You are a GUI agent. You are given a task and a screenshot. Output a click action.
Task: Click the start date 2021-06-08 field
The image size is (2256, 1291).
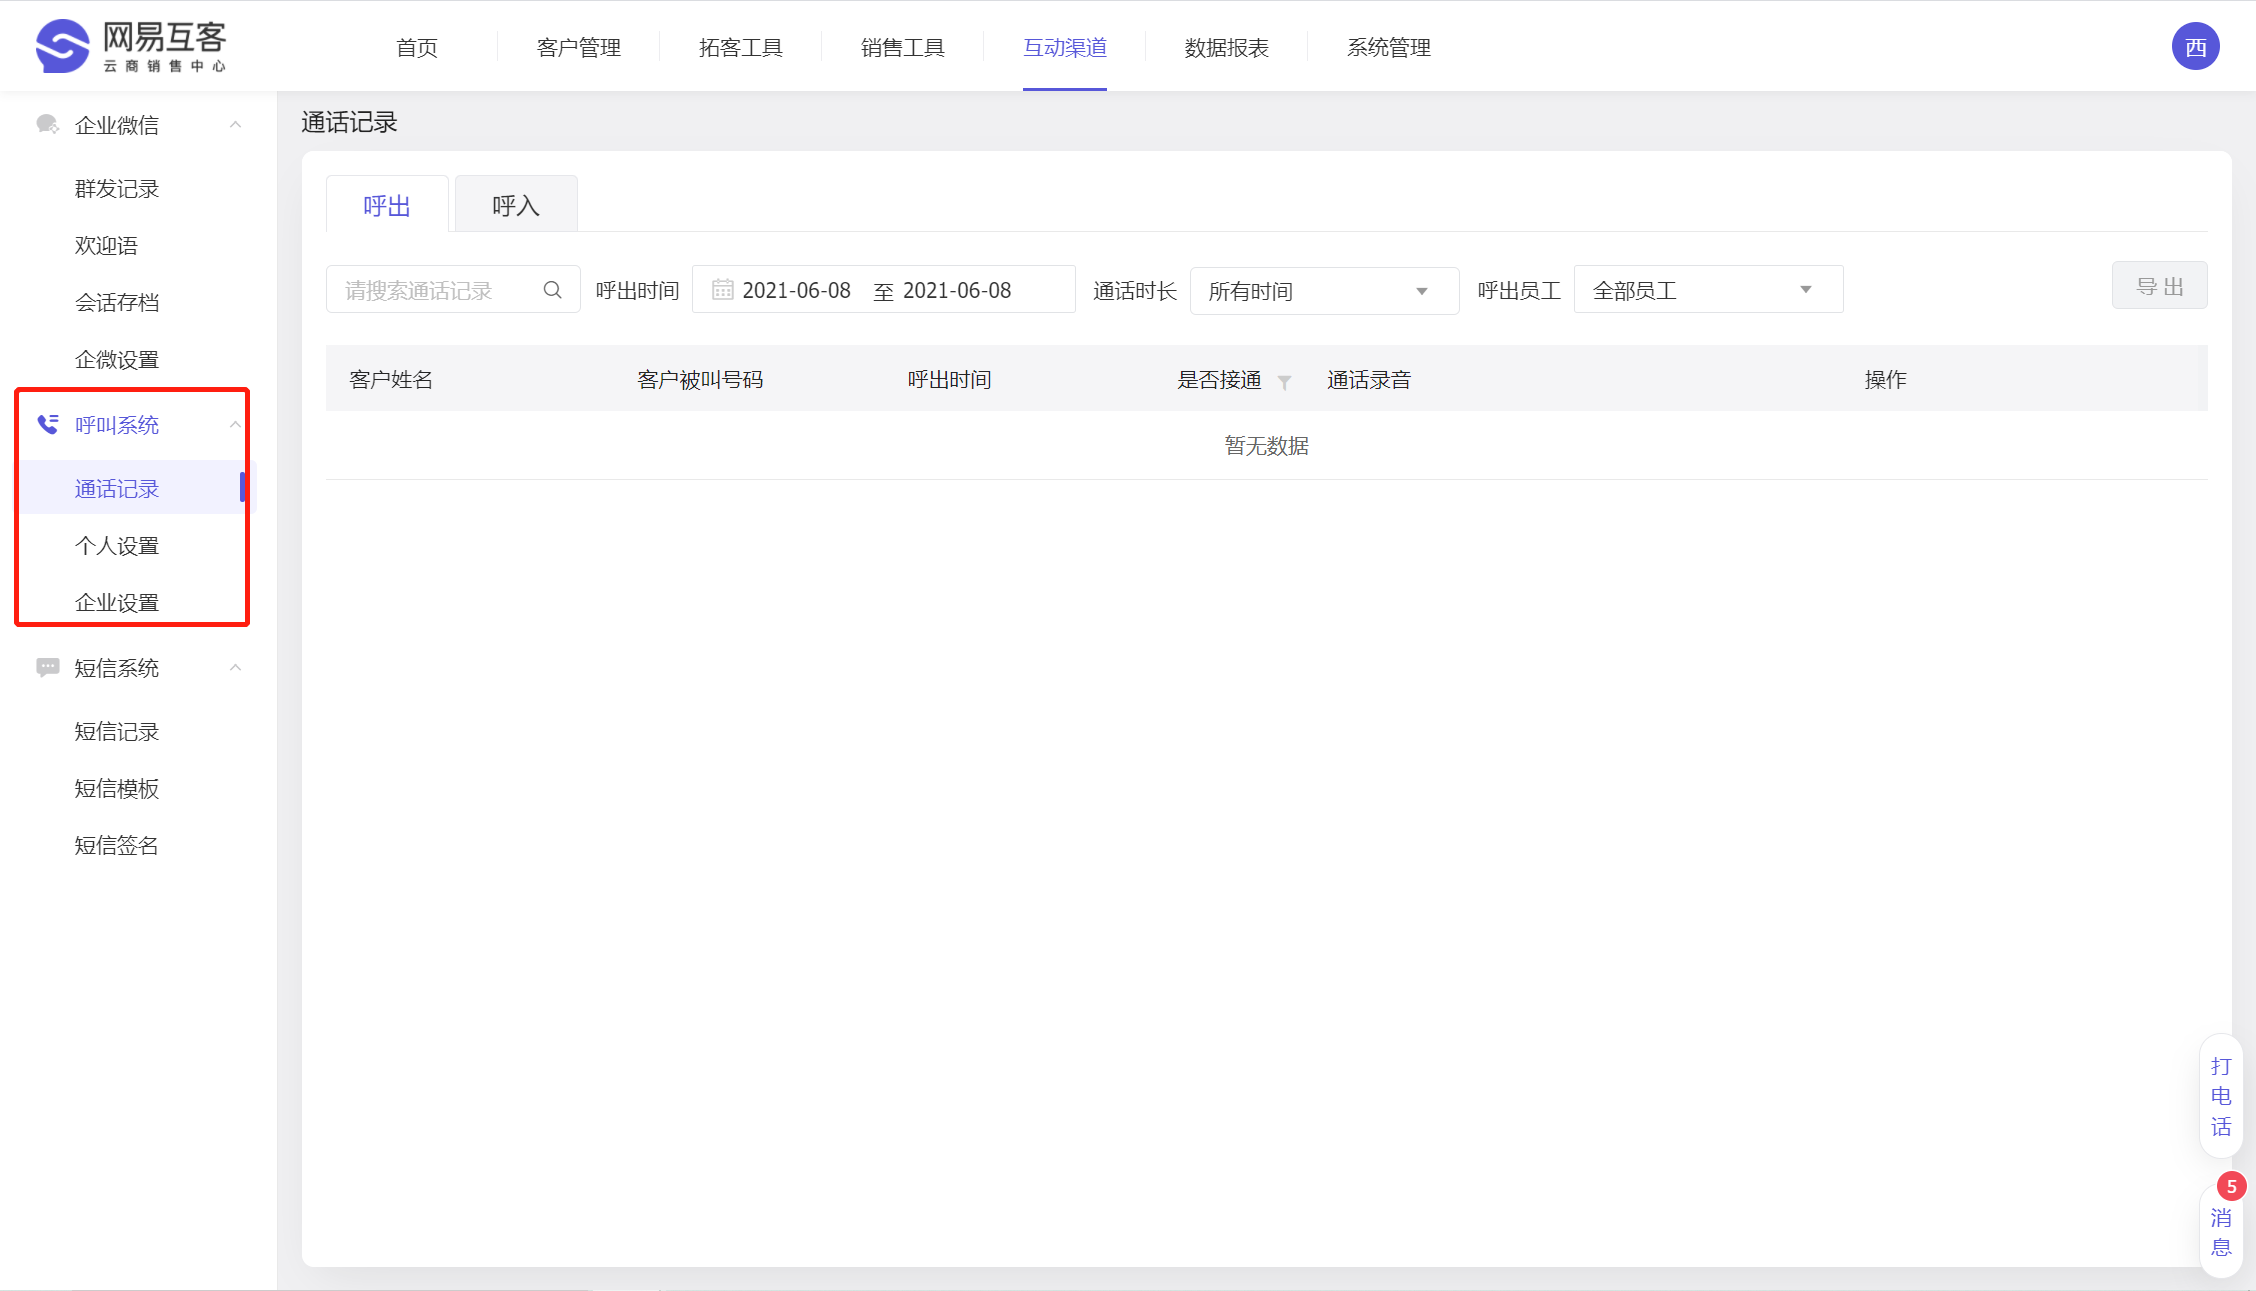[x=796, y=290]
